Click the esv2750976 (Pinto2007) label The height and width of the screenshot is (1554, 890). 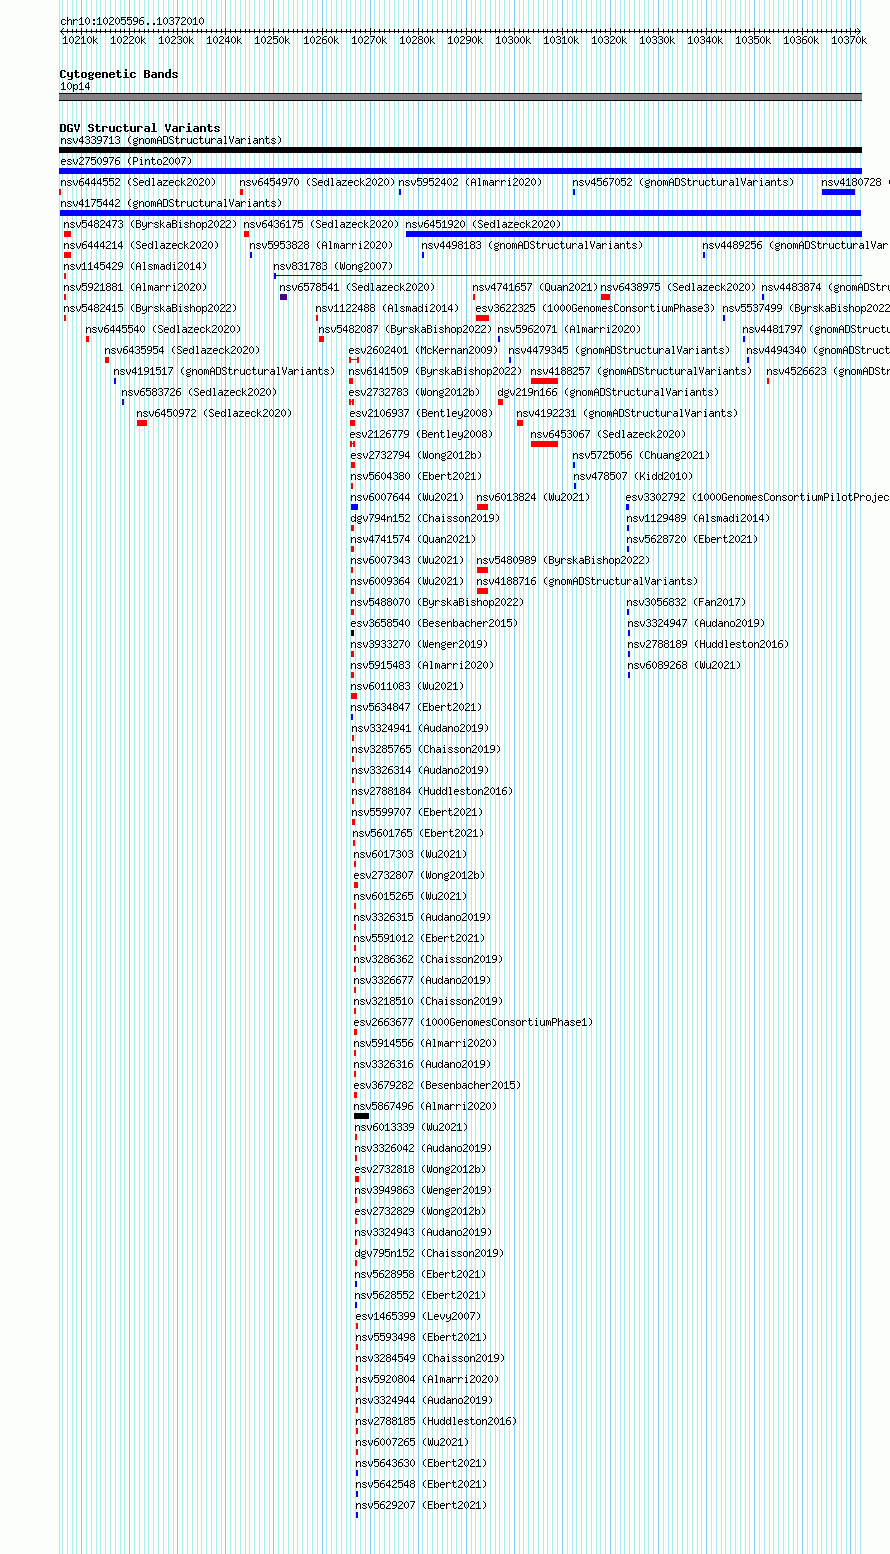click(126, 161)
